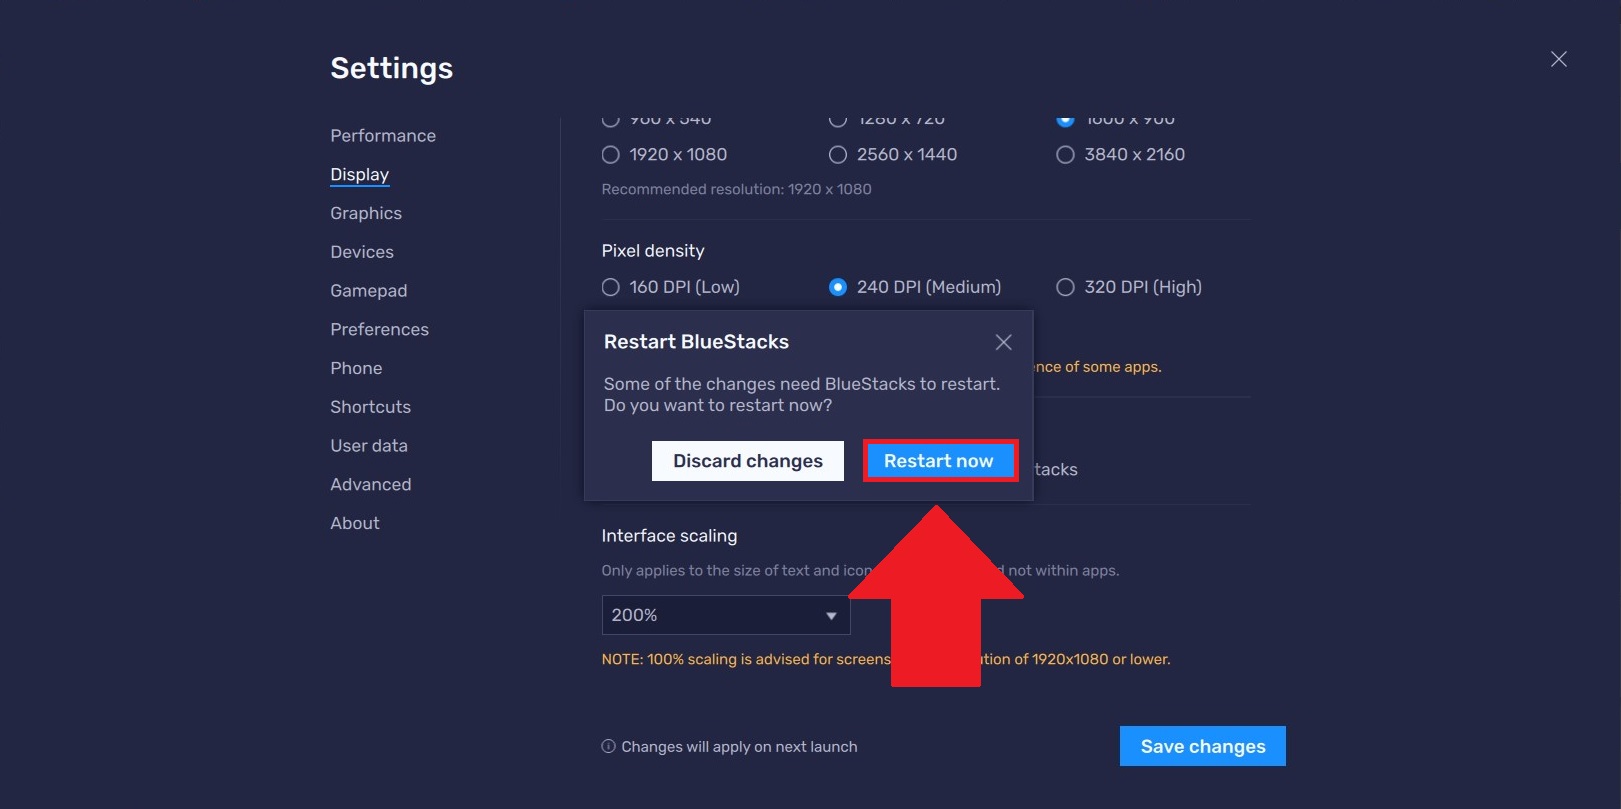
Task: Select the Display settings section
Action: pos(360,174)
